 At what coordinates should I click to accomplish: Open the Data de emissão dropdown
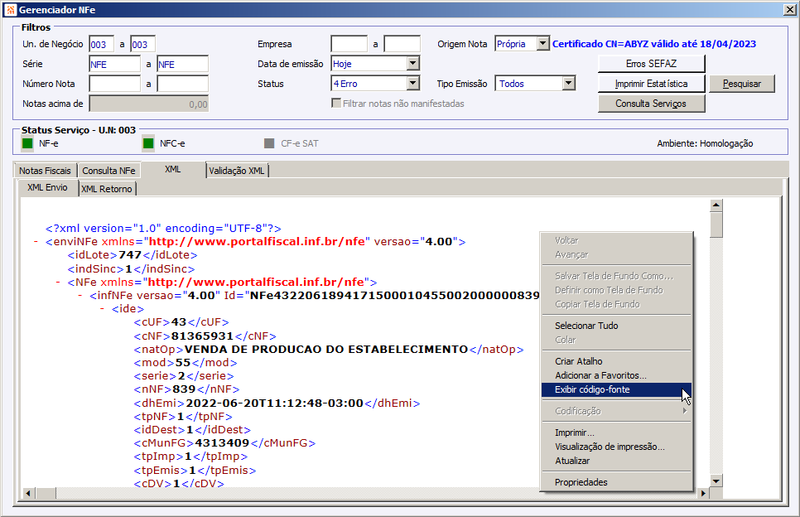coord(413,64)
